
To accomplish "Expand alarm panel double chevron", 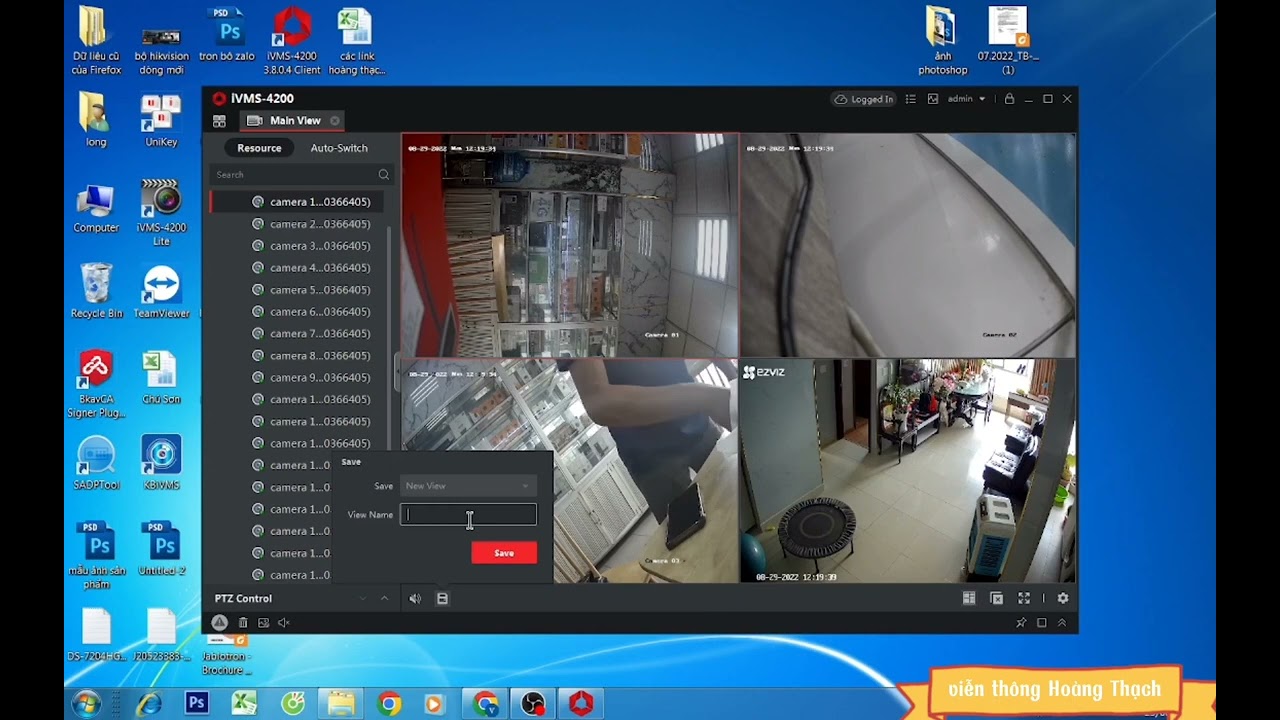I will 1061,623.
